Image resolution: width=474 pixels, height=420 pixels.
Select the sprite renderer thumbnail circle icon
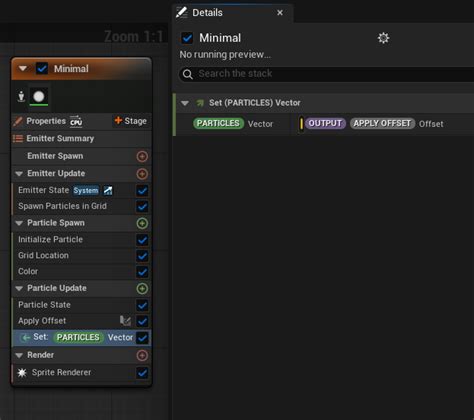click(x=39, y=97)
